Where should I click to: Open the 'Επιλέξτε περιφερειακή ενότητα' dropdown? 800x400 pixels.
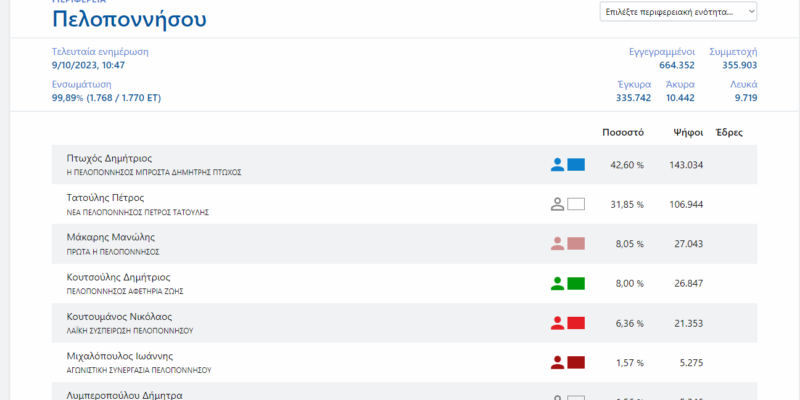click(x=678, y=12)
